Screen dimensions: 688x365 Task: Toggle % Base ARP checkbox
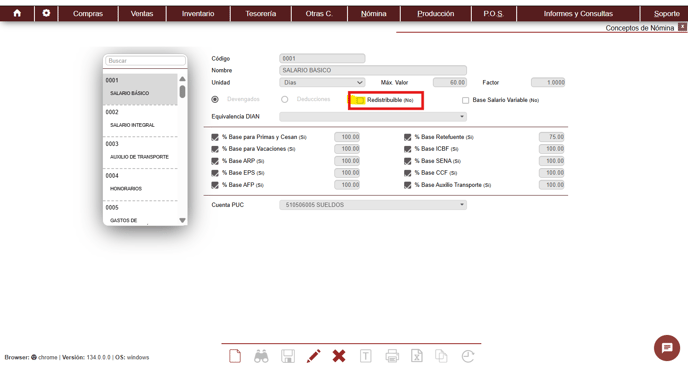[215, 161]
